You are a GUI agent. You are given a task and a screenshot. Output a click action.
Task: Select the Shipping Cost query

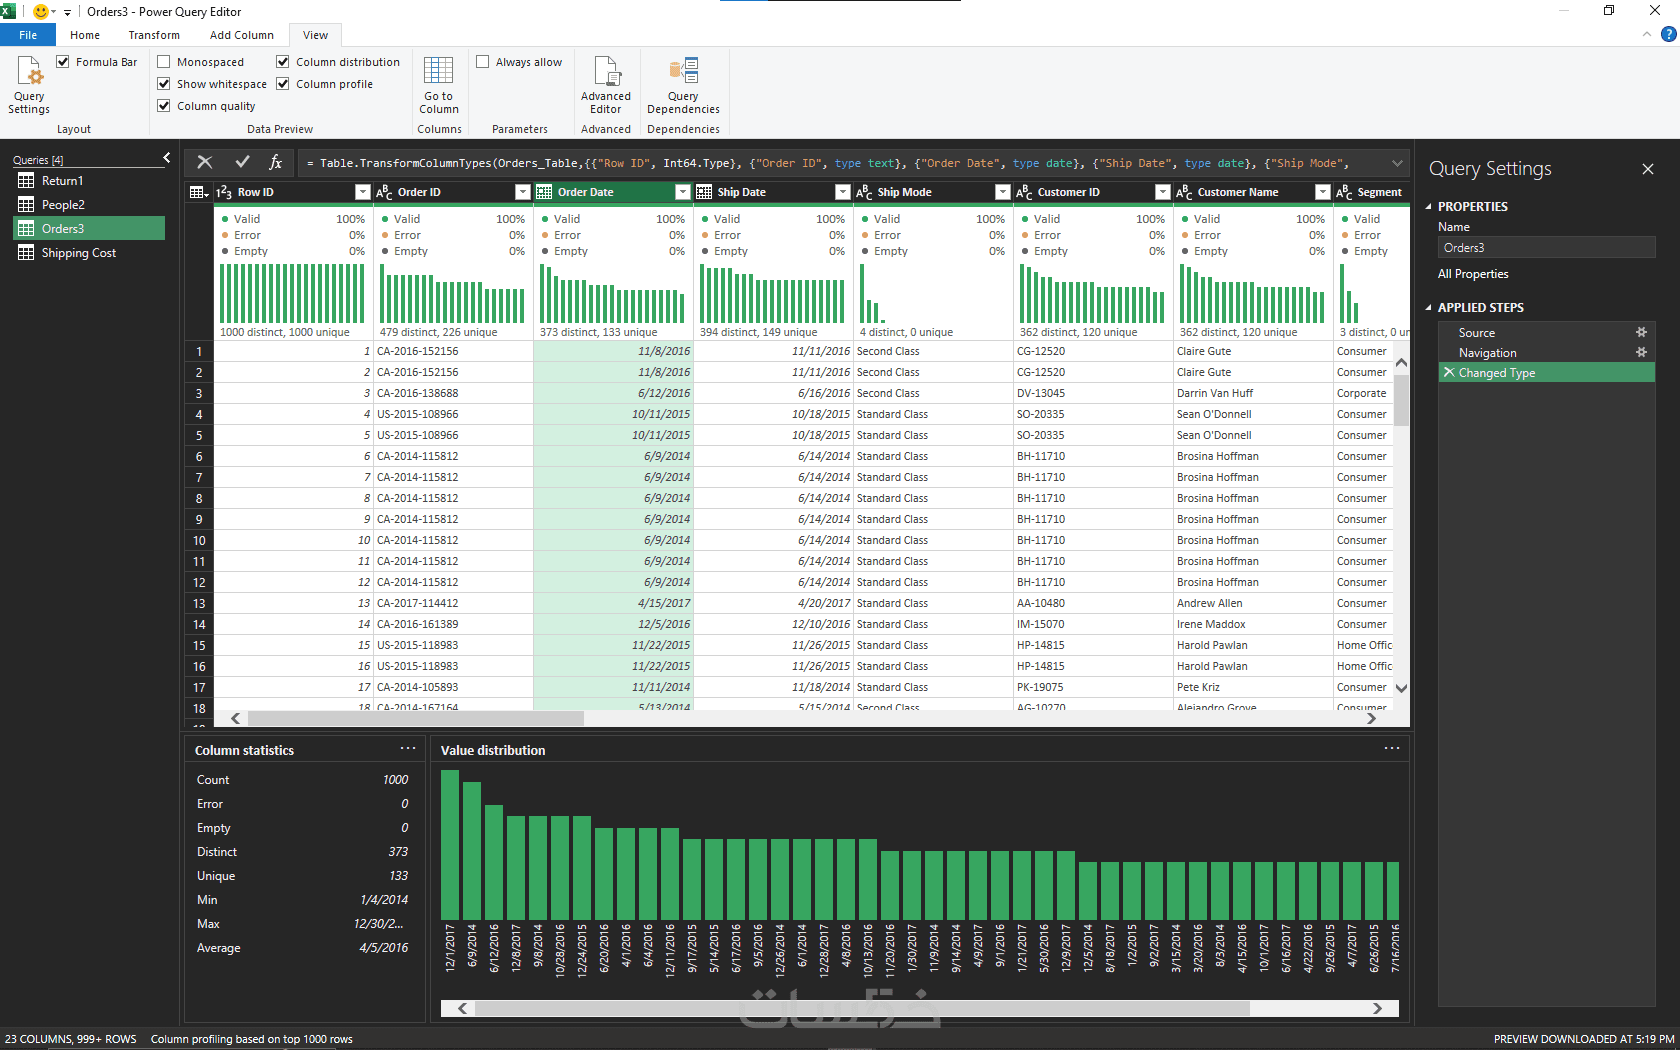coord(78,253)
